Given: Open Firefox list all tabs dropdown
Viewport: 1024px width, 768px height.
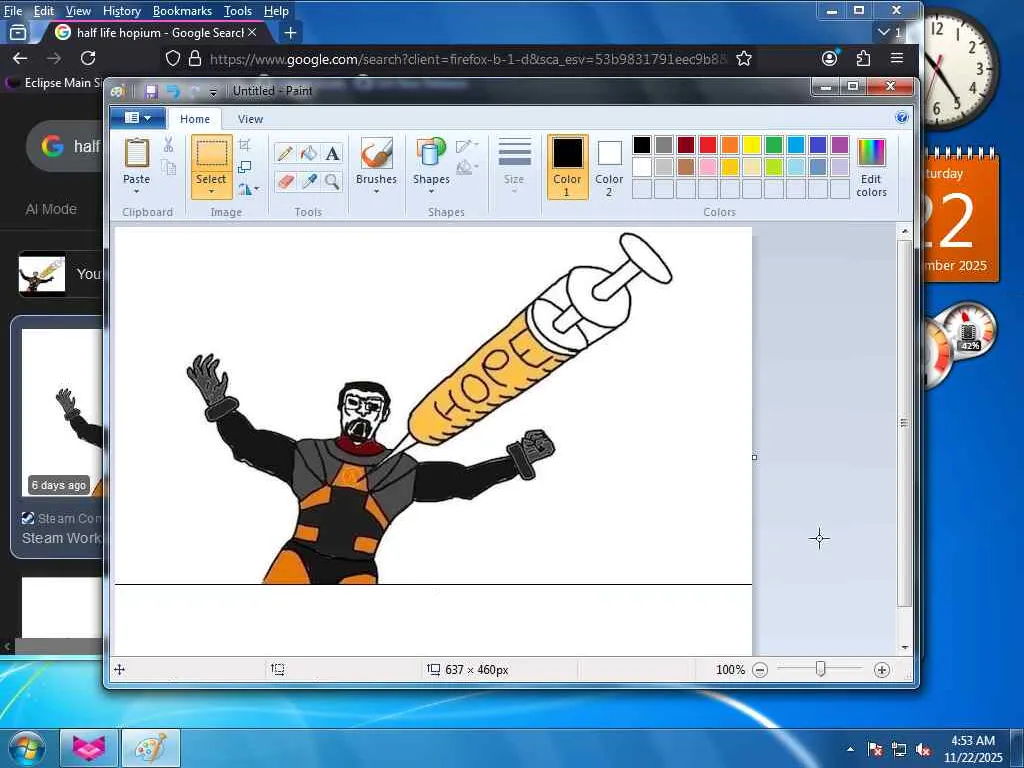Looking at the screenshot, I should pyautogui.click(x=889, y=32).
